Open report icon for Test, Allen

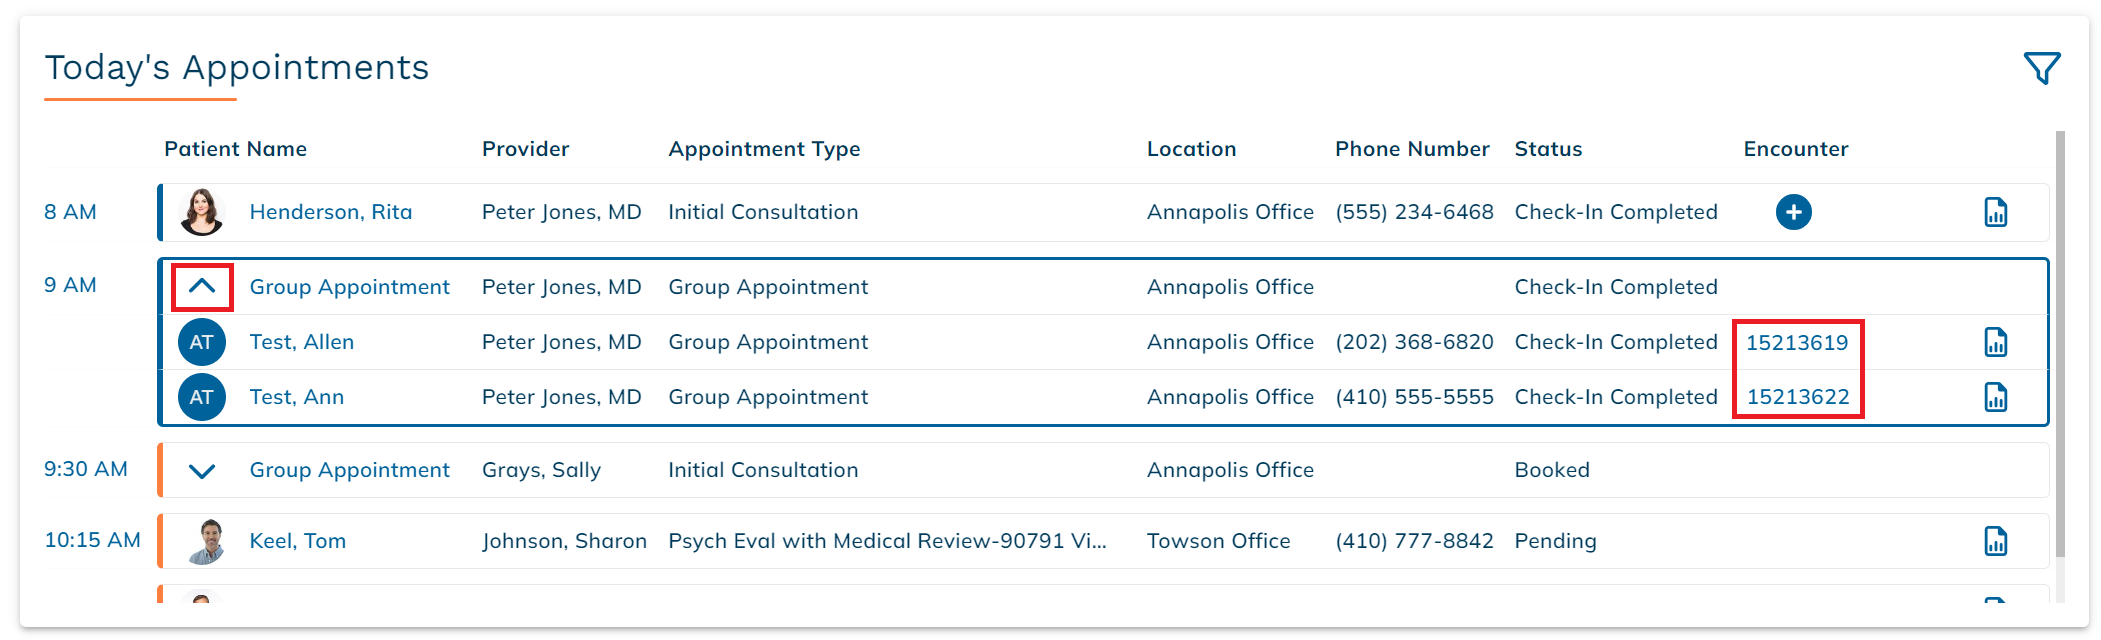pos(1995,342)
